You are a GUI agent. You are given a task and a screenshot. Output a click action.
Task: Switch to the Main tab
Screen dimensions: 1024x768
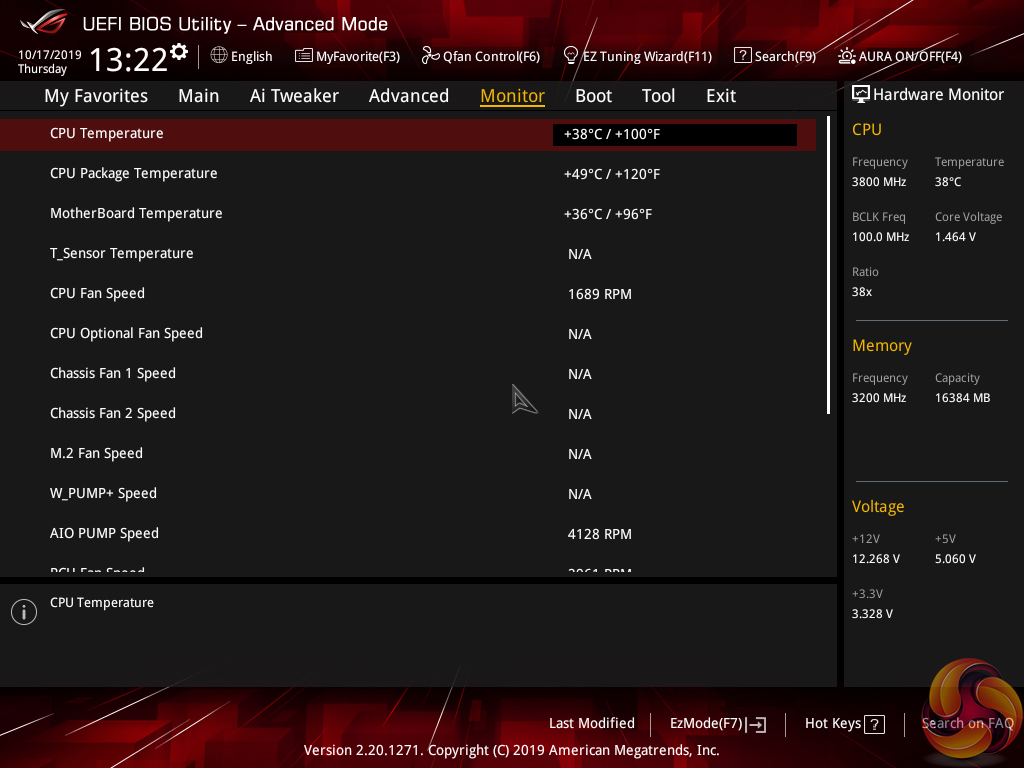(199, 96)
